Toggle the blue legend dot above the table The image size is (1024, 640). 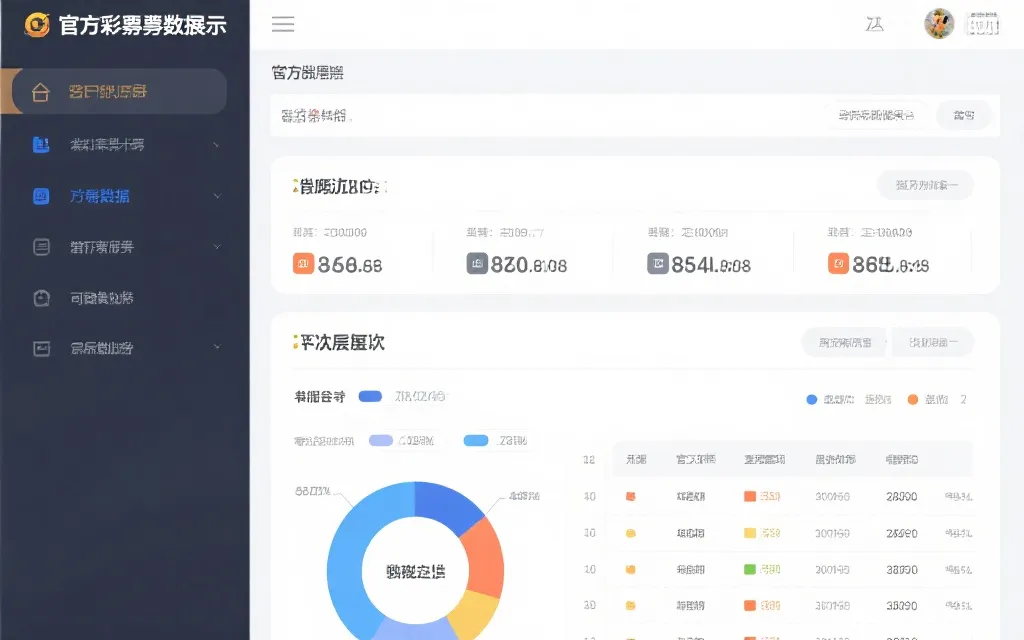tap(811, 399)
